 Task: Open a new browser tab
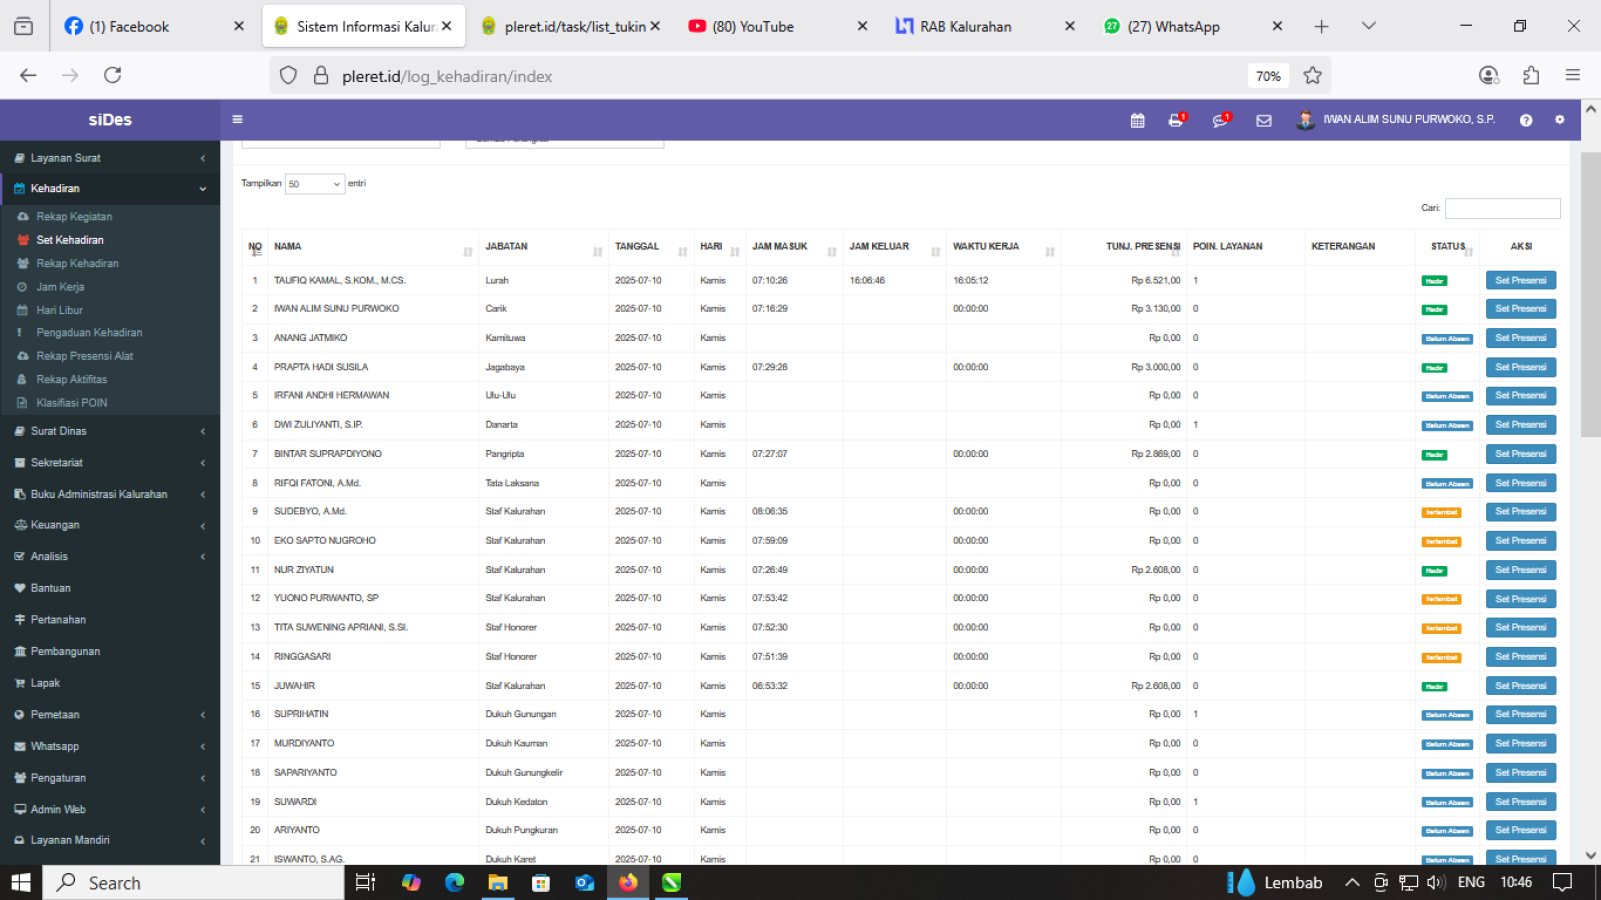[1321, 26]
